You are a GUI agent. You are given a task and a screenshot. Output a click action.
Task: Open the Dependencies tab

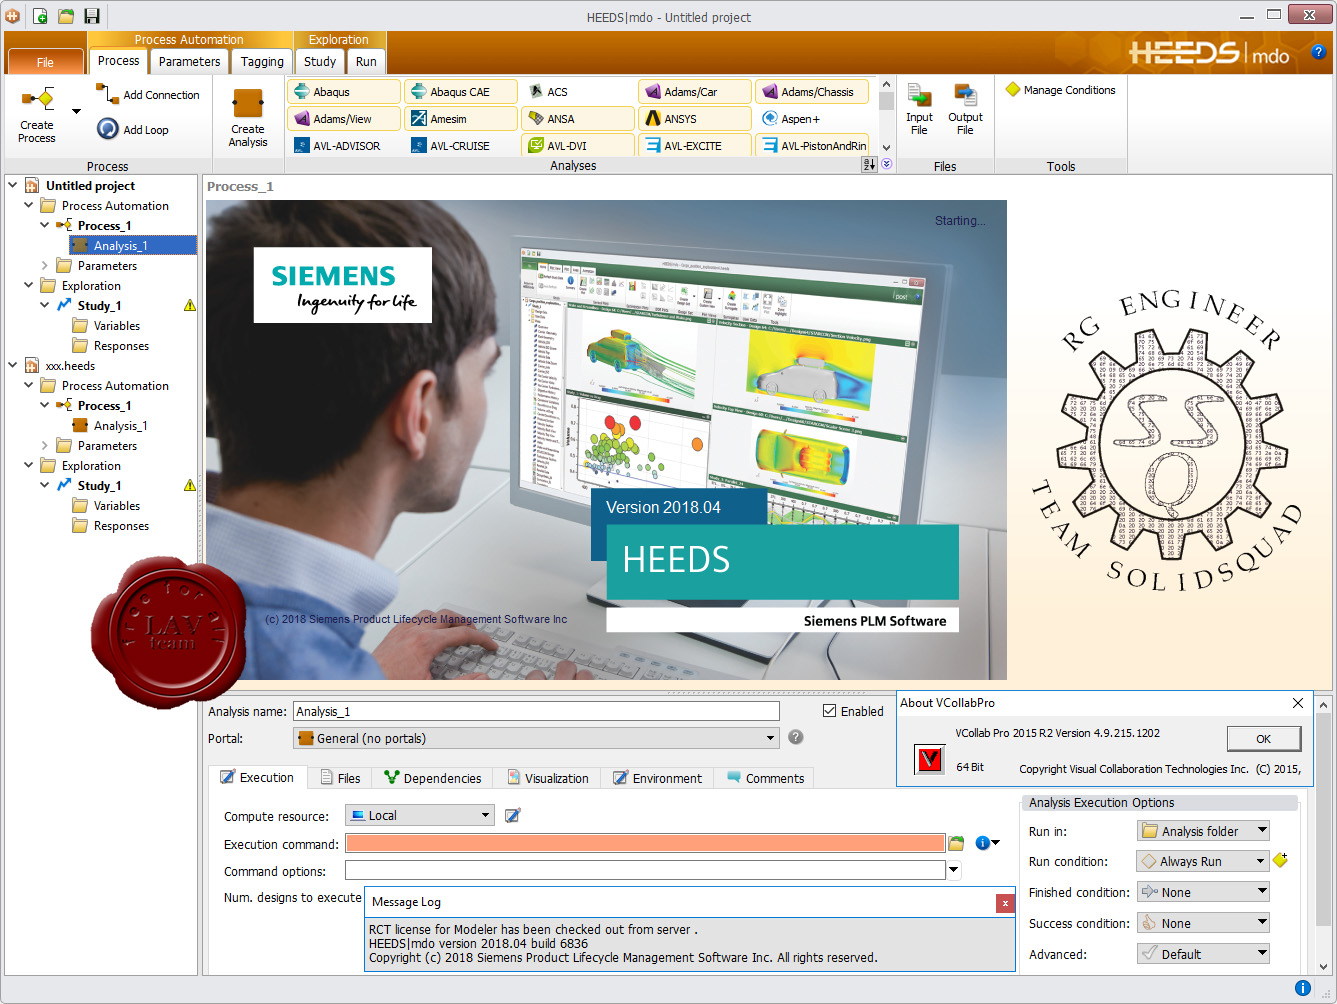coord(433,778)
